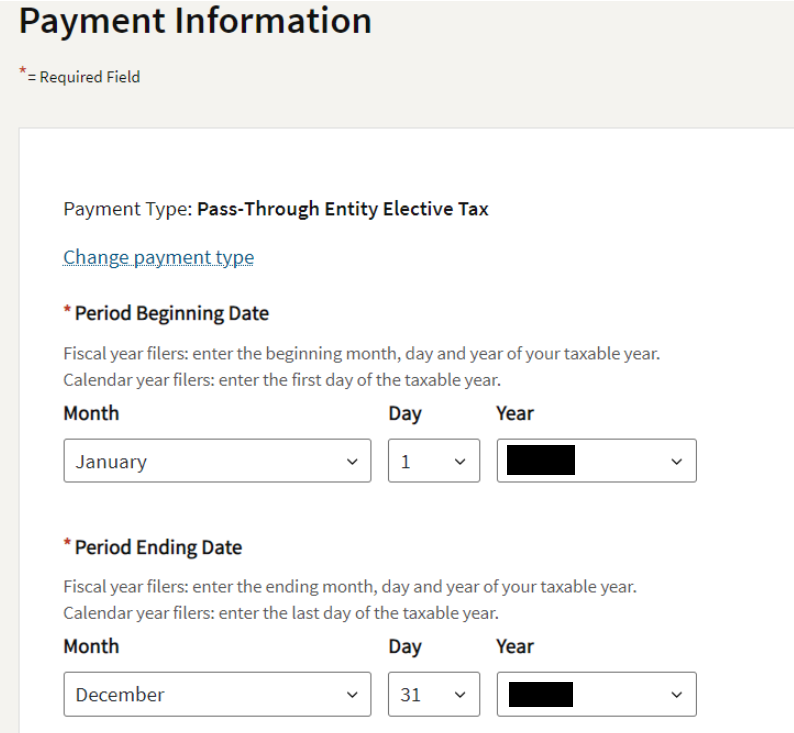Click the chevron in the beginning Year field
Image resolution: width=794 pixels, height=733 pixels.
click(x=676, y=462)
